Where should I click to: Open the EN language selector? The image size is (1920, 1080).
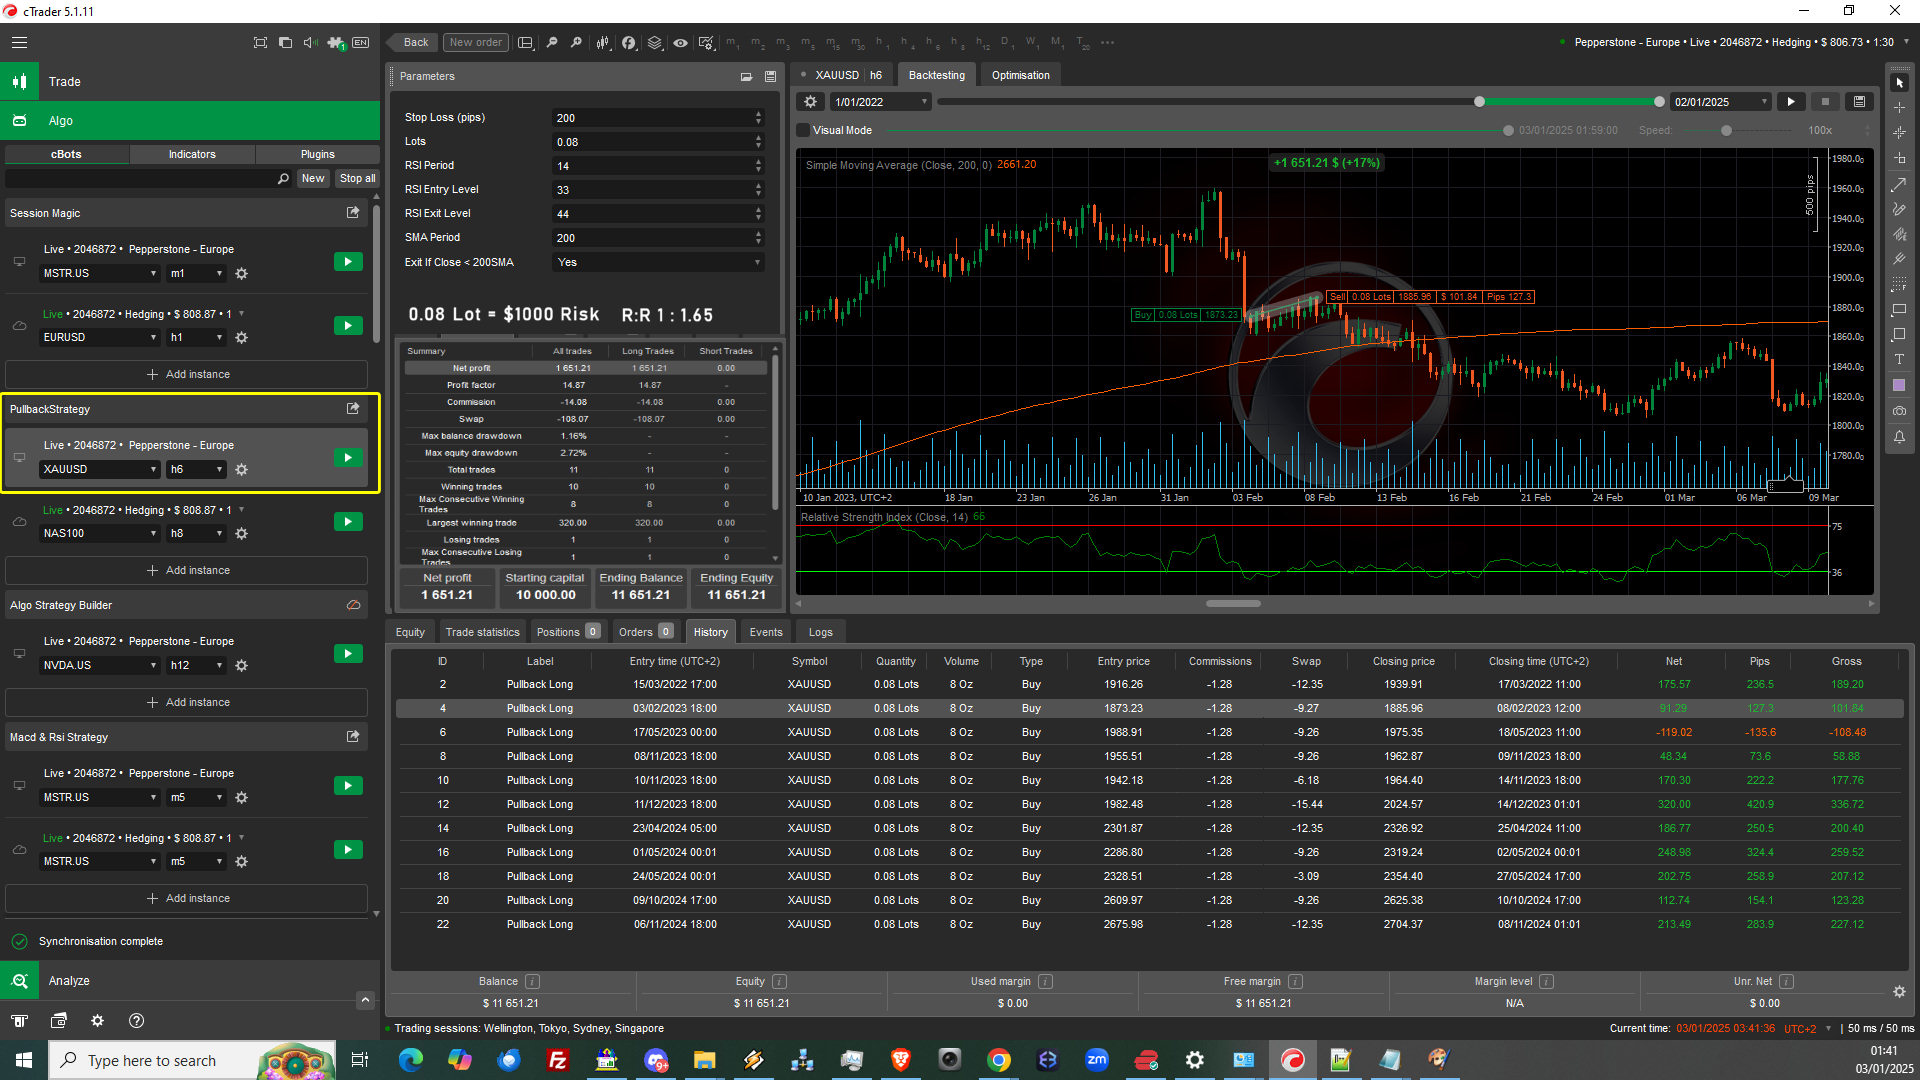361,42
